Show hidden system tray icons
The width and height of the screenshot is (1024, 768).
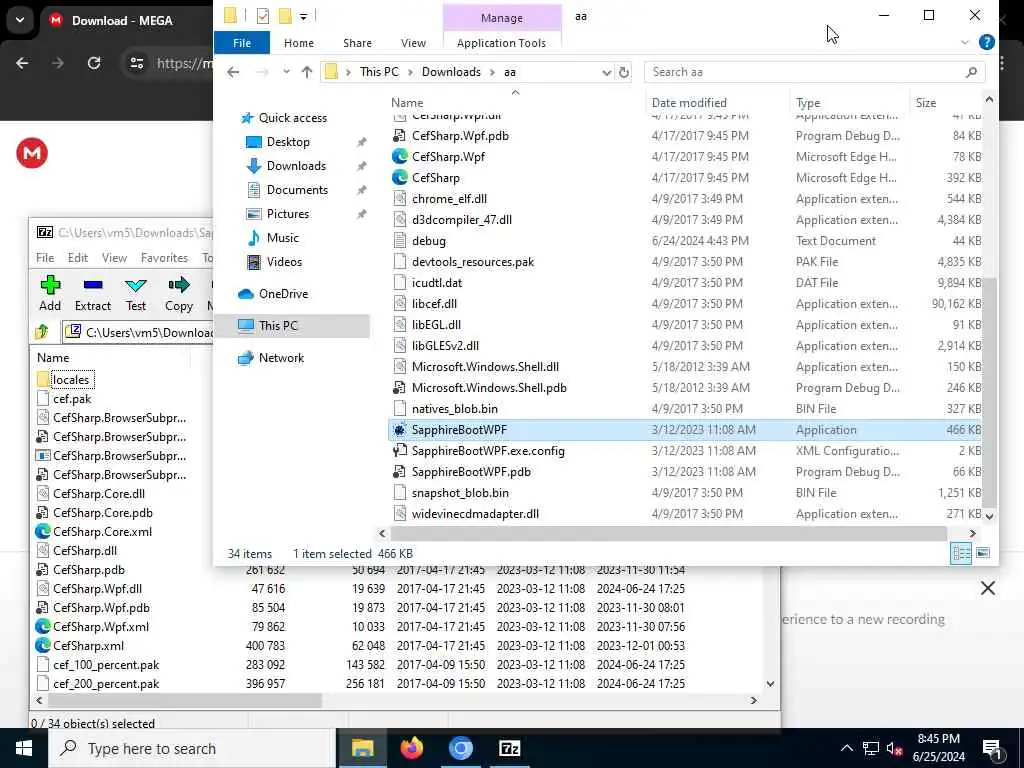[846, 748]
